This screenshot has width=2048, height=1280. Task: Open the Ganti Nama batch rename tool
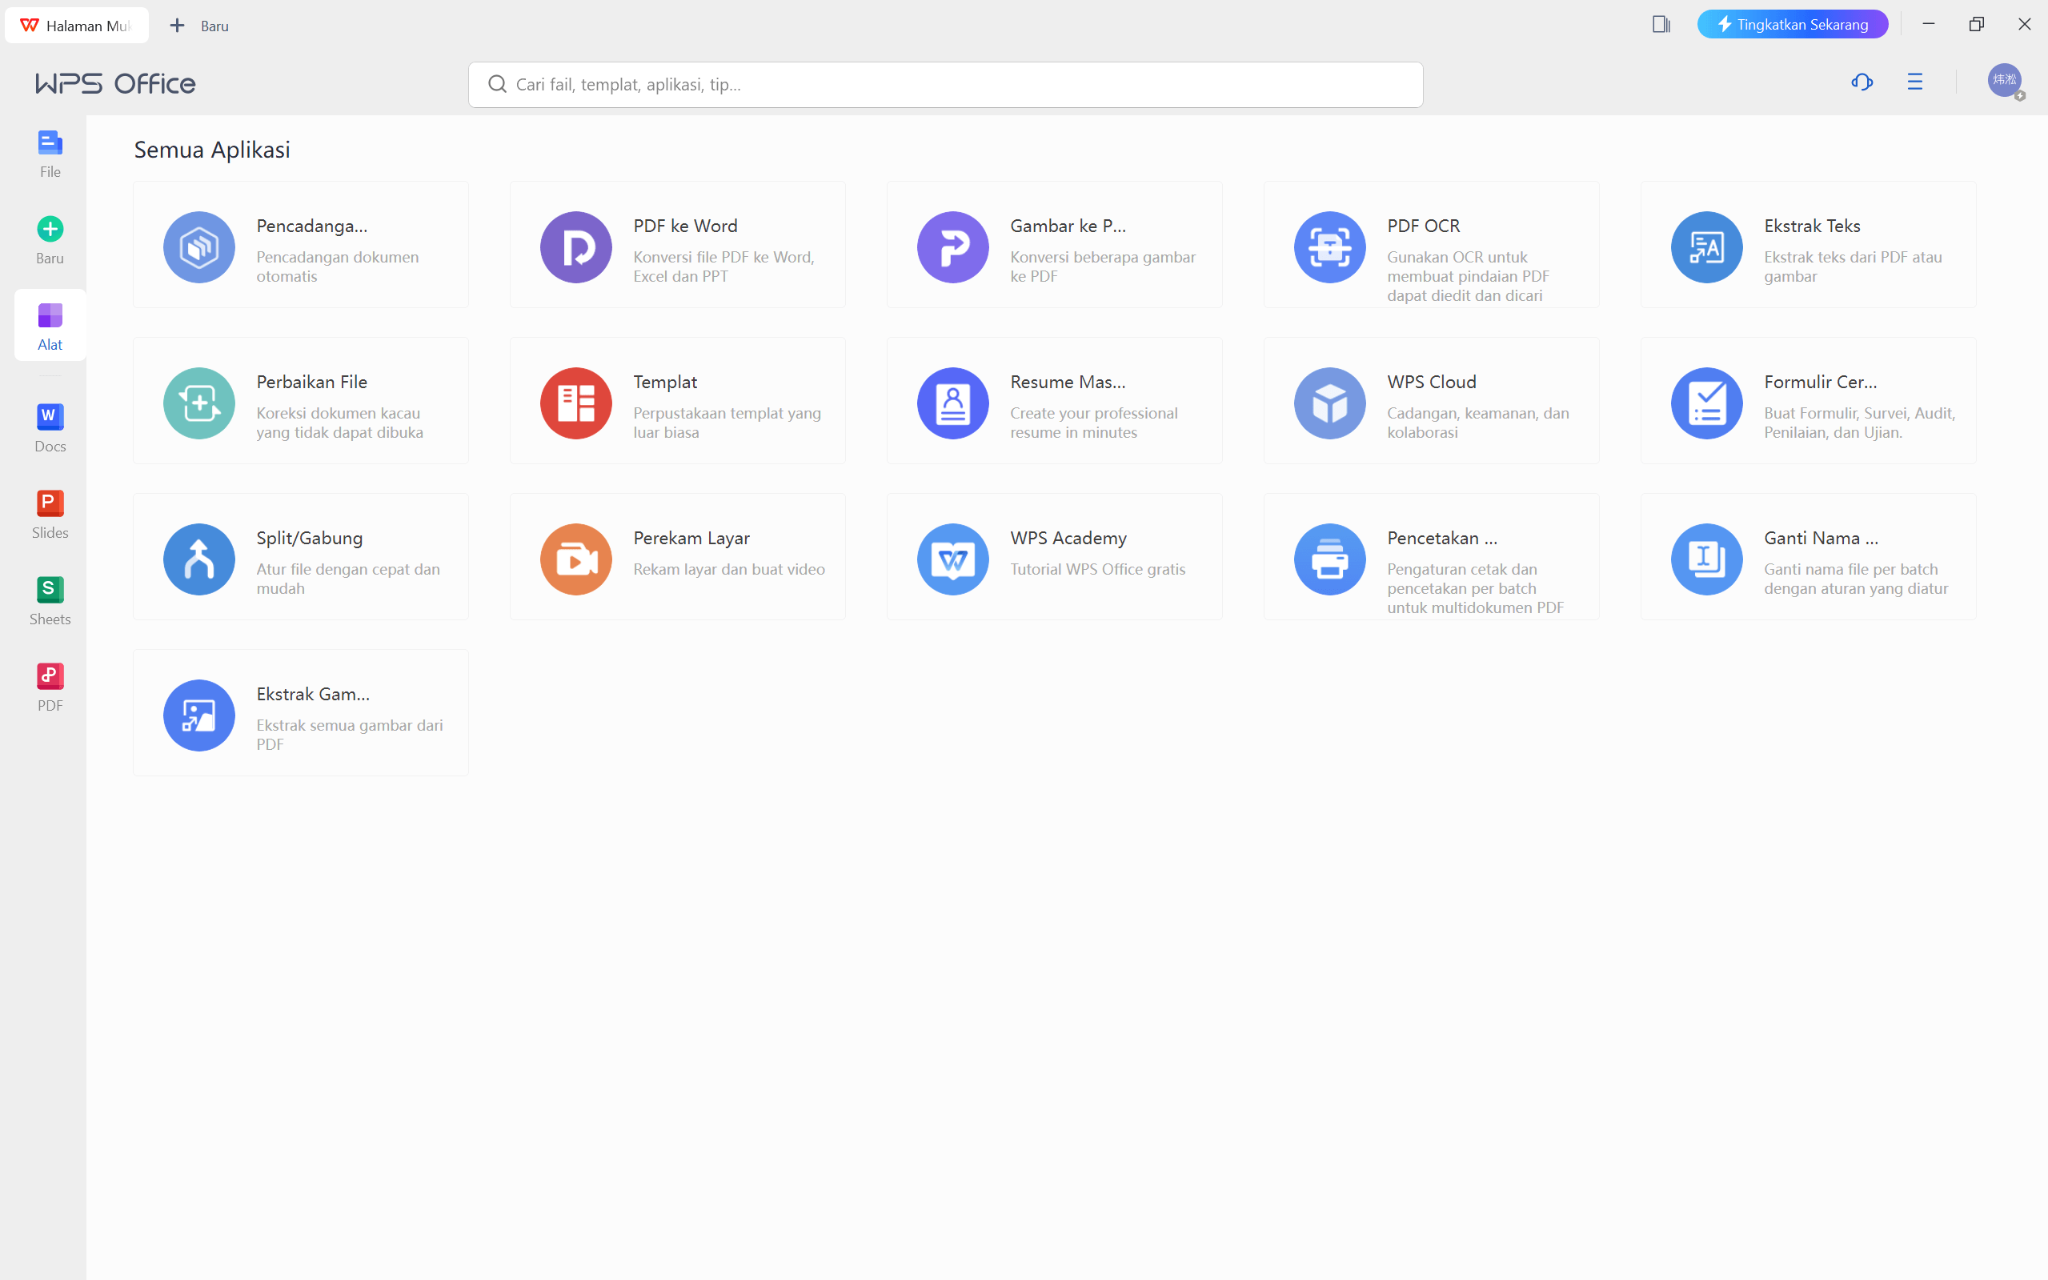1706,559
